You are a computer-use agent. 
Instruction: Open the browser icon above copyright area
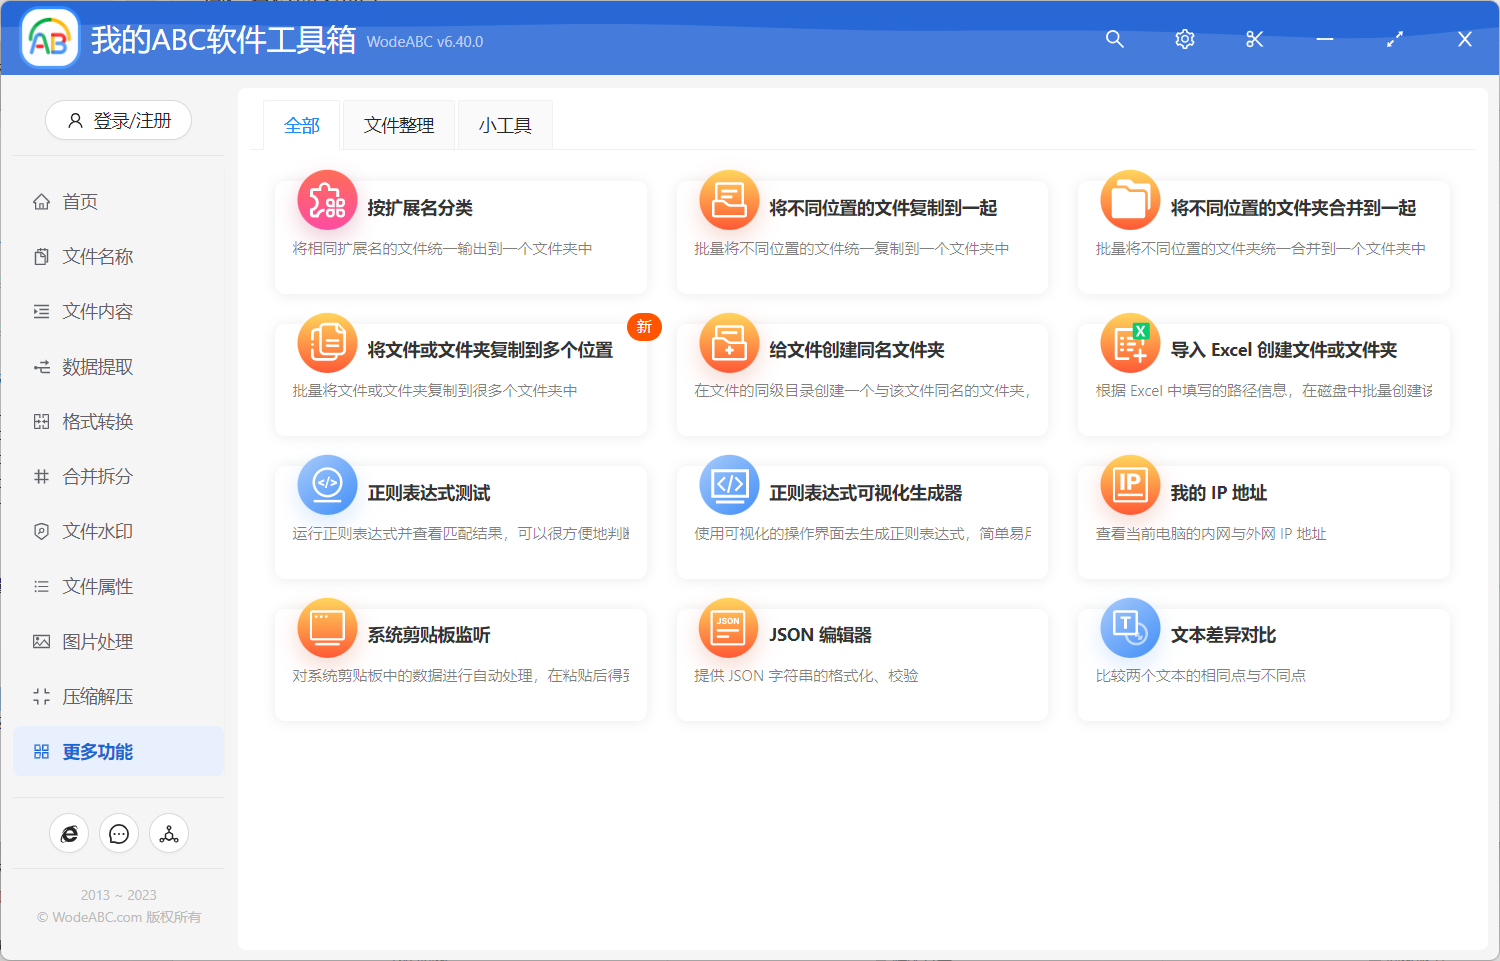(69, 833)
